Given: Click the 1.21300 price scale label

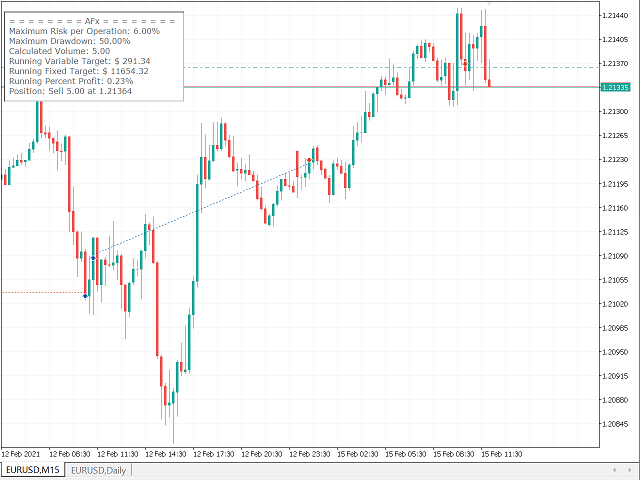Looking at the screenshot, I should pos(615,111).
